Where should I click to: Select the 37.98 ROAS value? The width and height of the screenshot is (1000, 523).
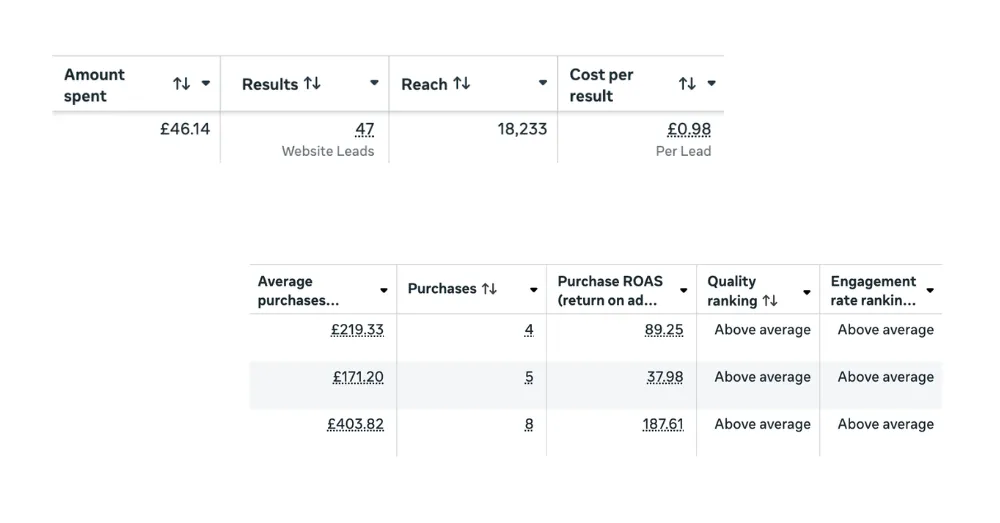coord(665,377)
